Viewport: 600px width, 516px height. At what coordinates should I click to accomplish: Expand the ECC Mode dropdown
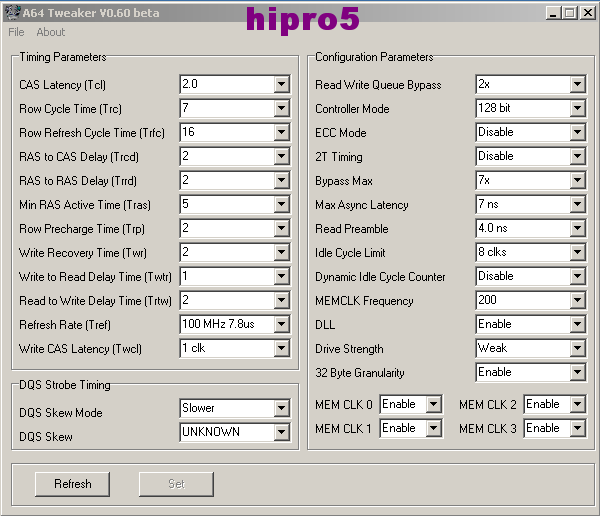(577, 132)
